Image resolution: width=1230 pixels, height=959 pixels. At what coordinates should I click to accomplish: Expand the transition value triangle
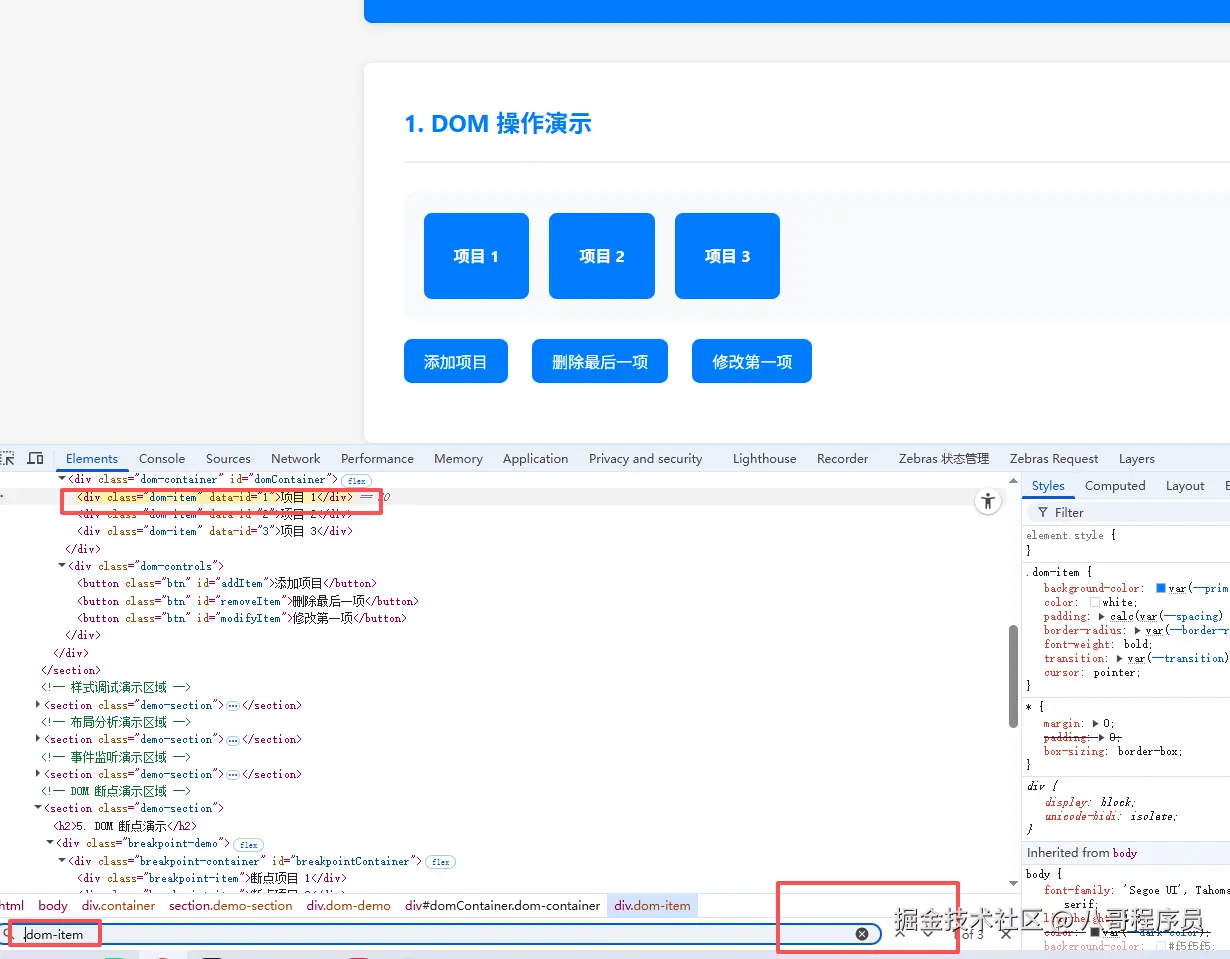tap(1119, 658)
